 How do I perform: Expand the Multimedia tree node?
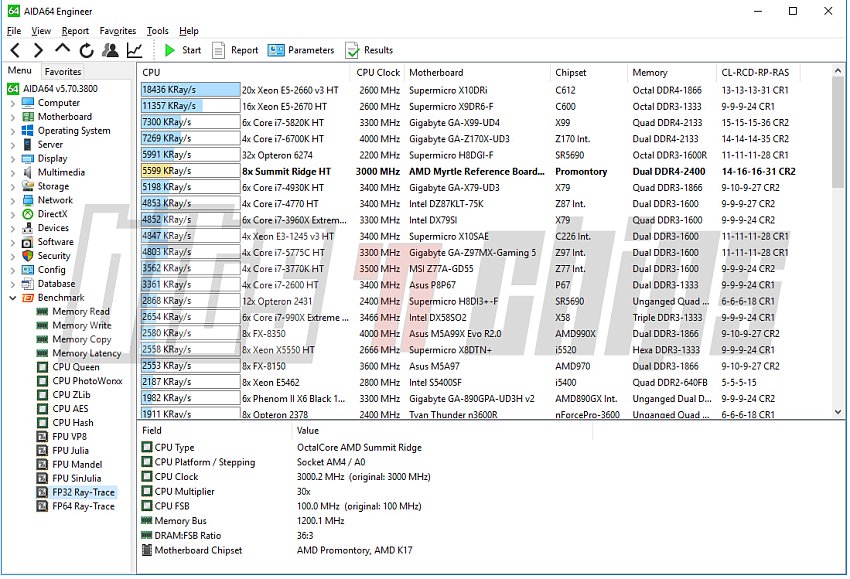click(x=12, y=173)
